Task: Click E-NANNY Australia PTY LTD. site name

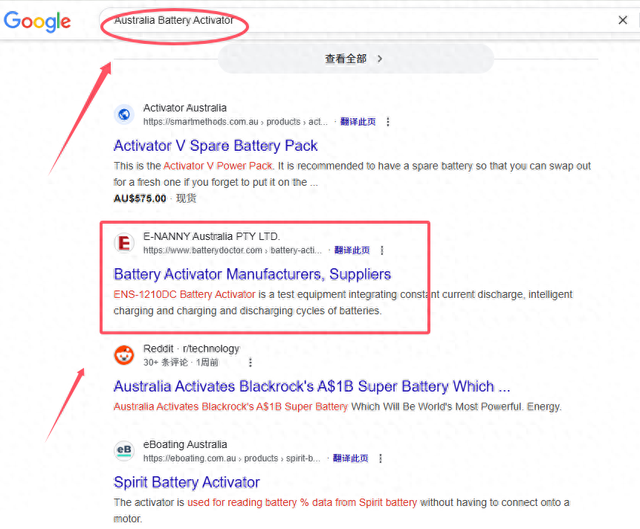Action: (x=211, y=236)
